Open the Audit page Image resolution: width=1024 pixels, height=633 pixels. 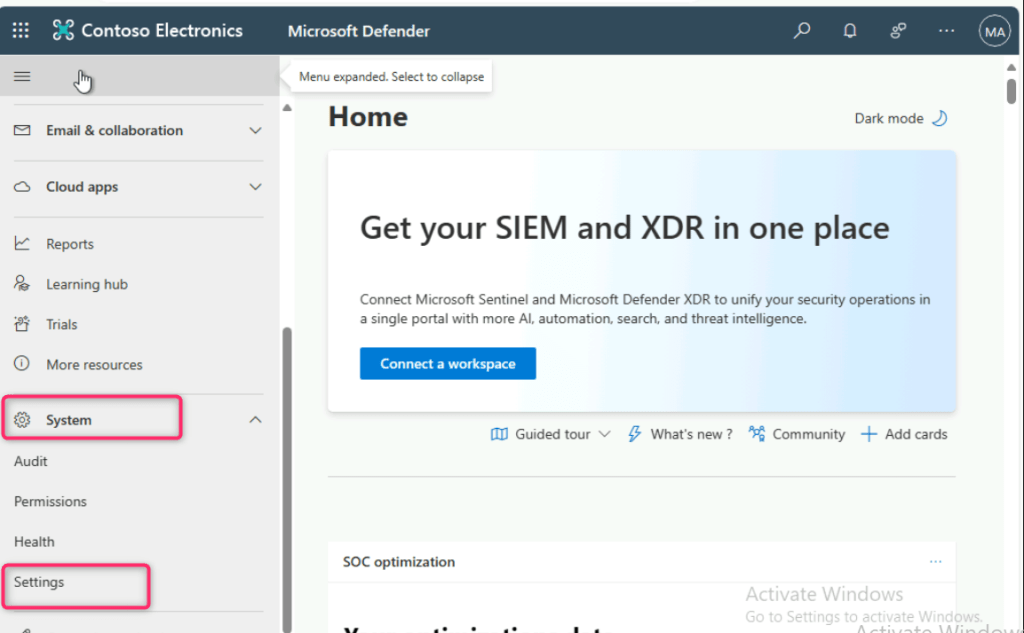click(31, 461)
